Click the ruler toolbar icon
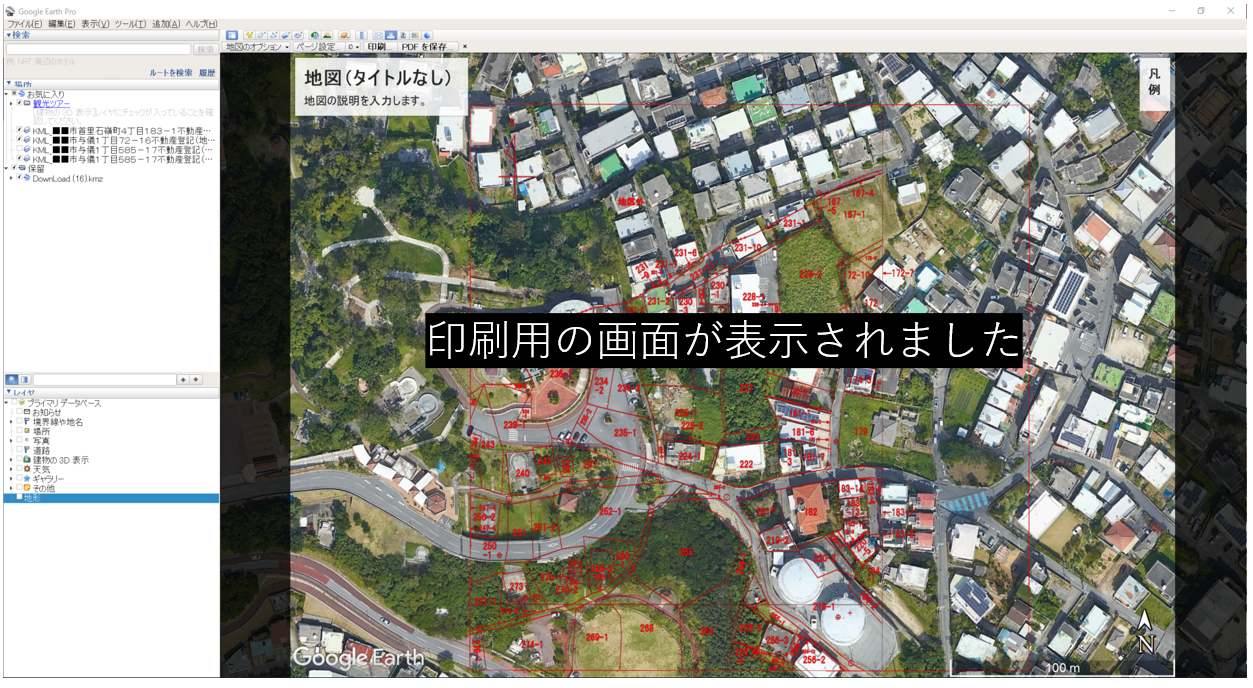The image size is (1253, 688). [361, 35]
